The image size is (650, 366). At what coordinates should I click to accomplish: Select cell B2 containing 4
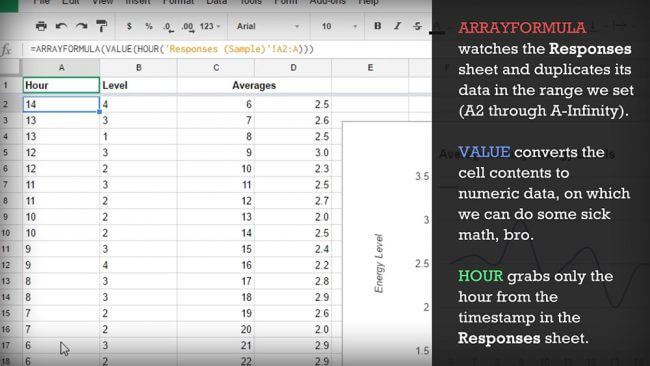coord(138,104)
